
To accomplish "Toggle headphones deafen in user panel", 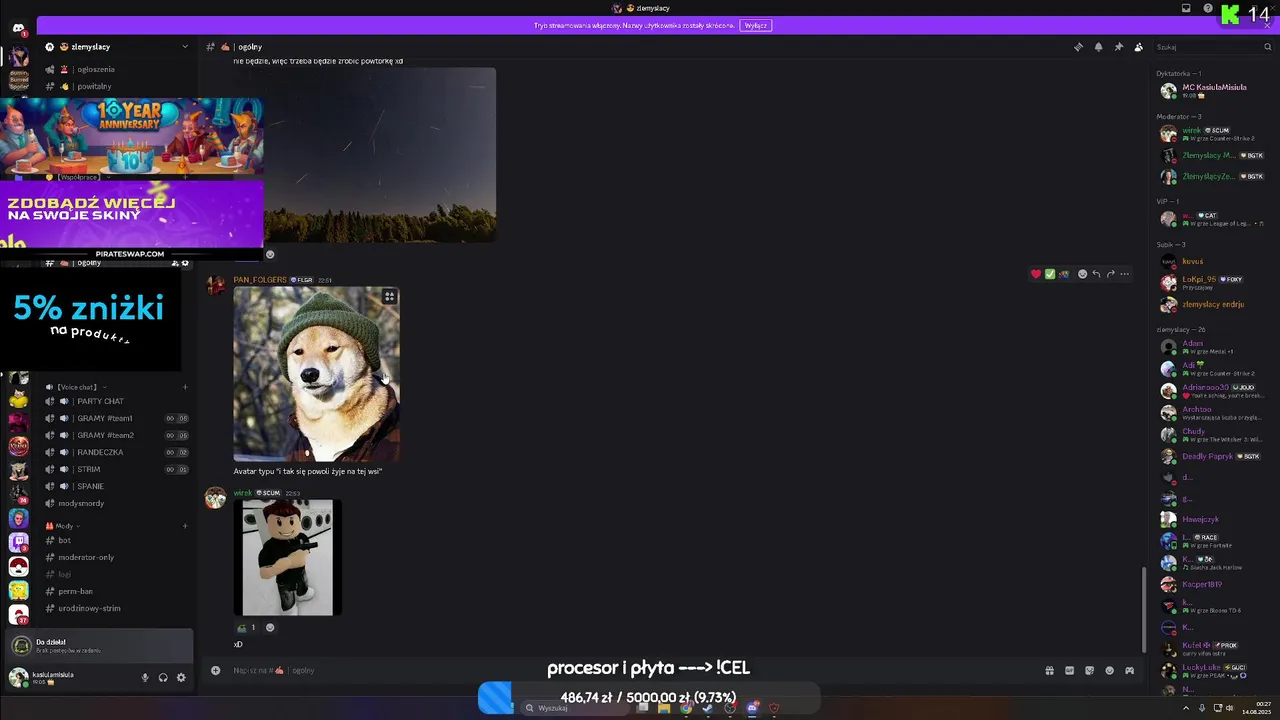I will click(163, 677).
